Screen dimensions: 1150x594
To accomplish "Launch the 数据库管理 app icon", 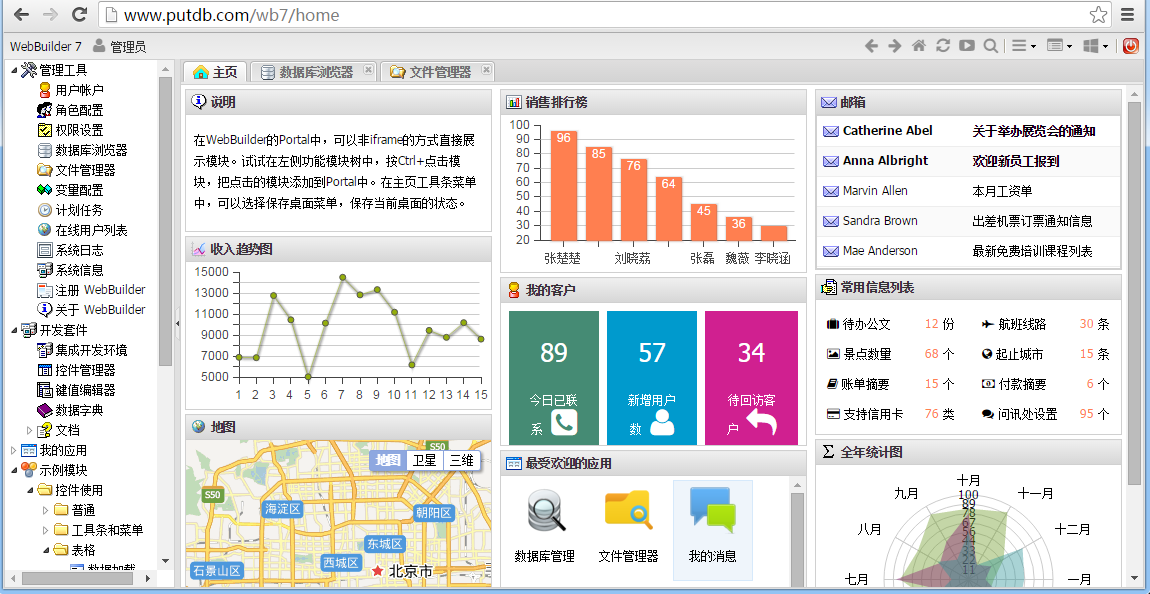I will click(x=545, y=524).
